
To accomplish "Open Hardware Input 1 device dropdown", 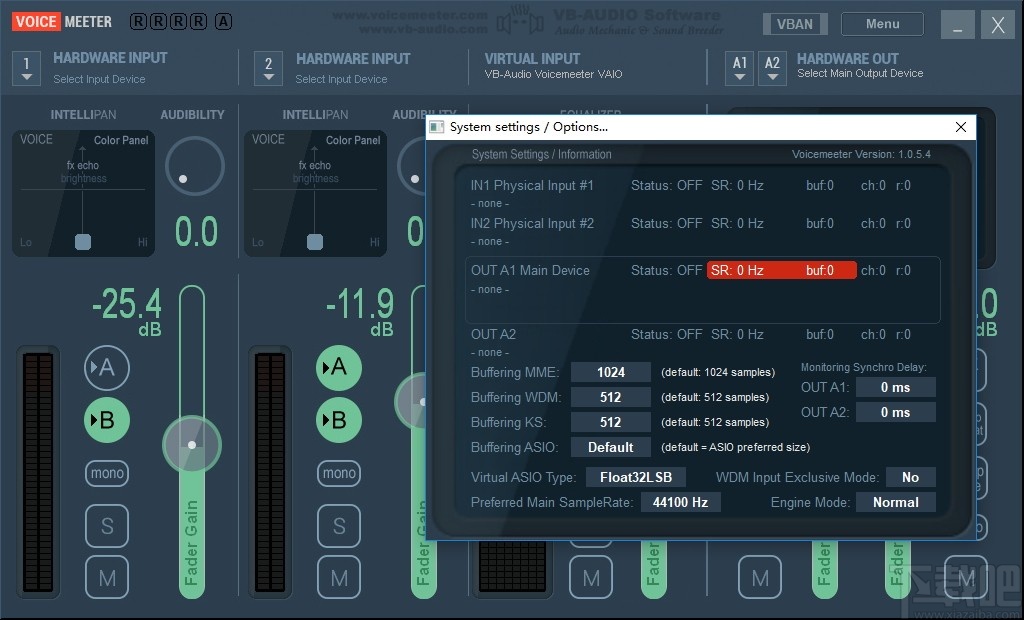I will coord(27,68).
